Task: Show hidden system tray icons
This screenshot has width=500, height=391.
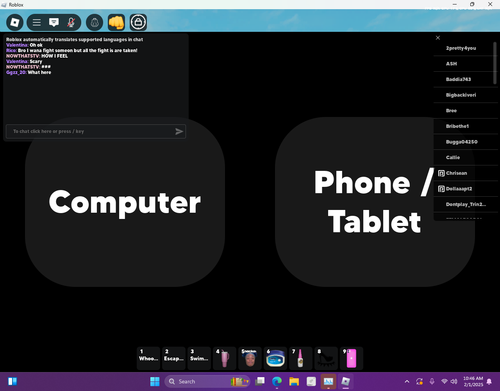Action: click(x=407, y=381)
